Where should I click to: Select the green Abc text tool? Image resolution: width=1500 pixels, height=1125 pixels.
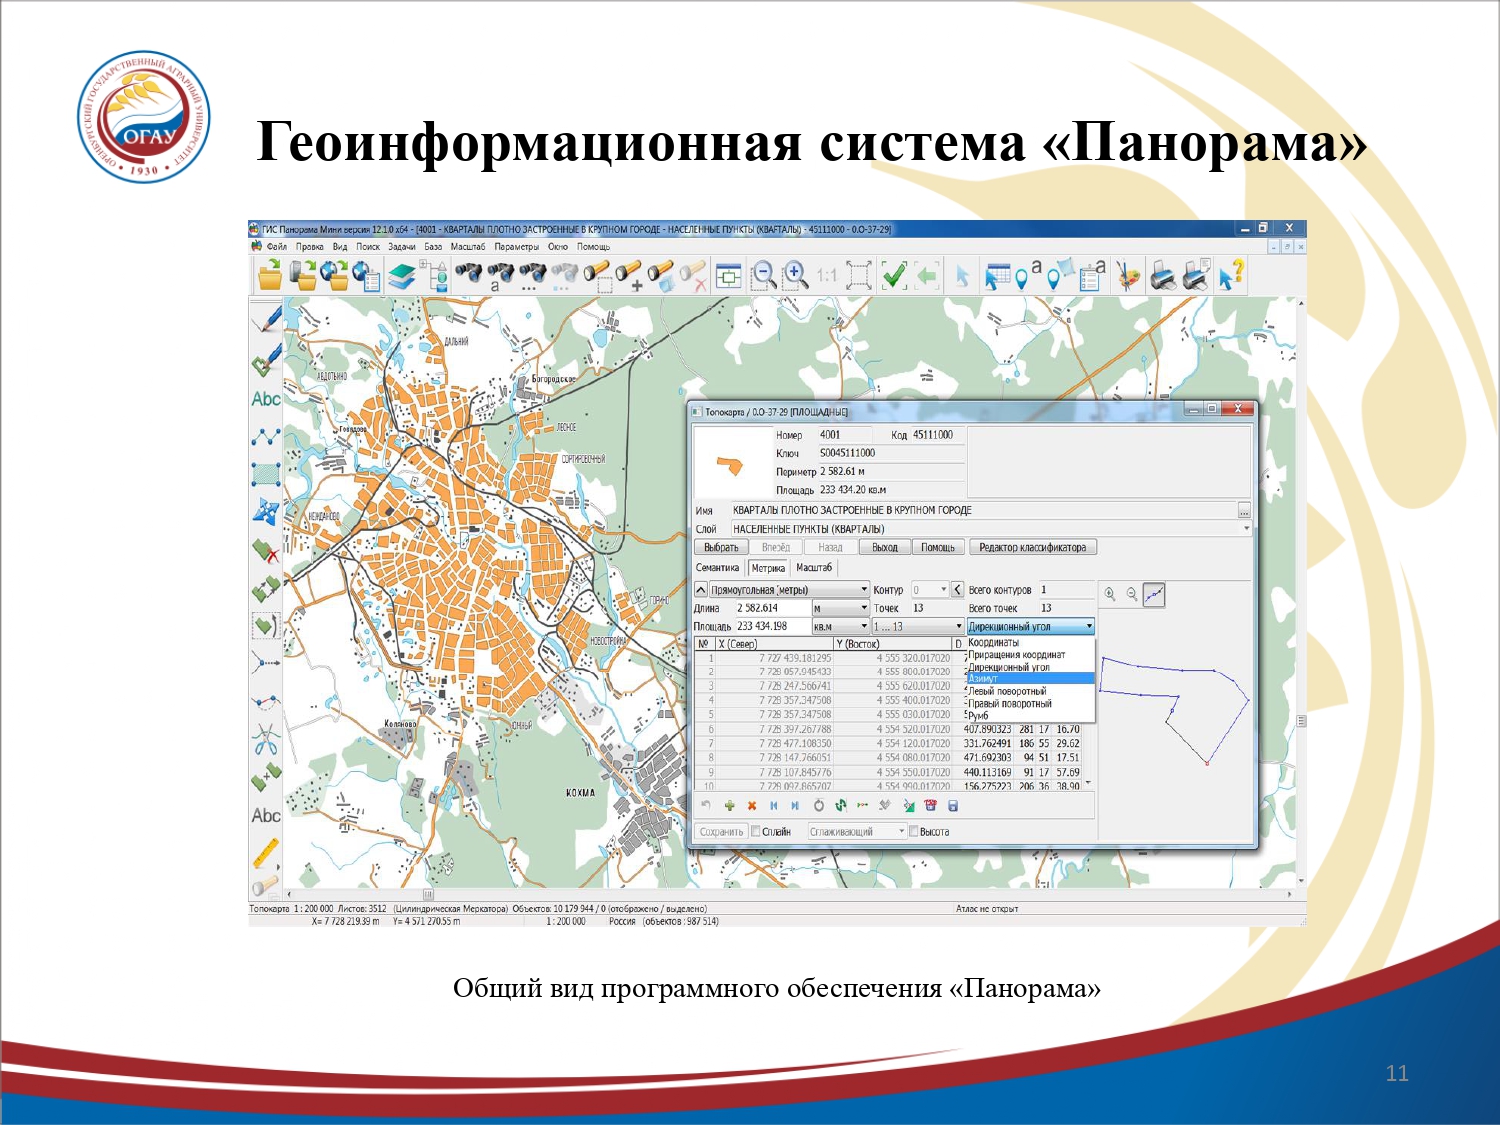(265, 399)
